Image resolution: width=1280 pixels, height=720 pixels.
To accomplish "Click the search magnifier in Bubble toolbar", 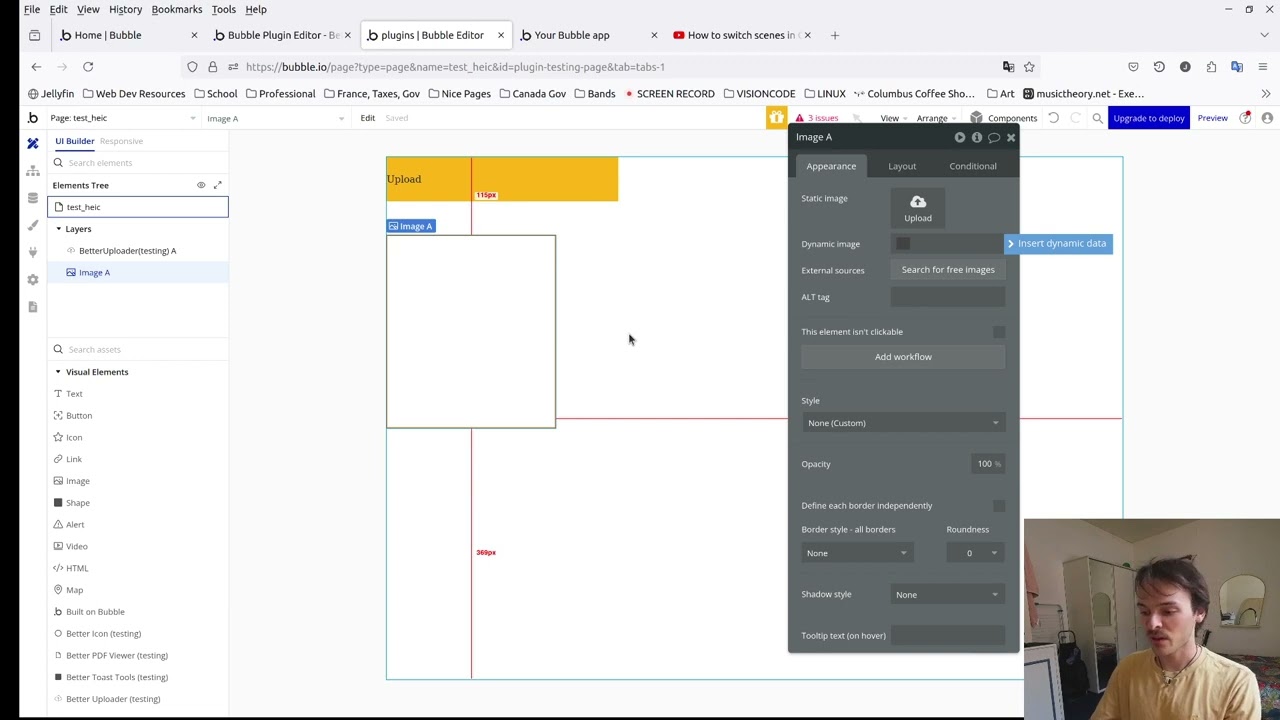I will 1097,118.
